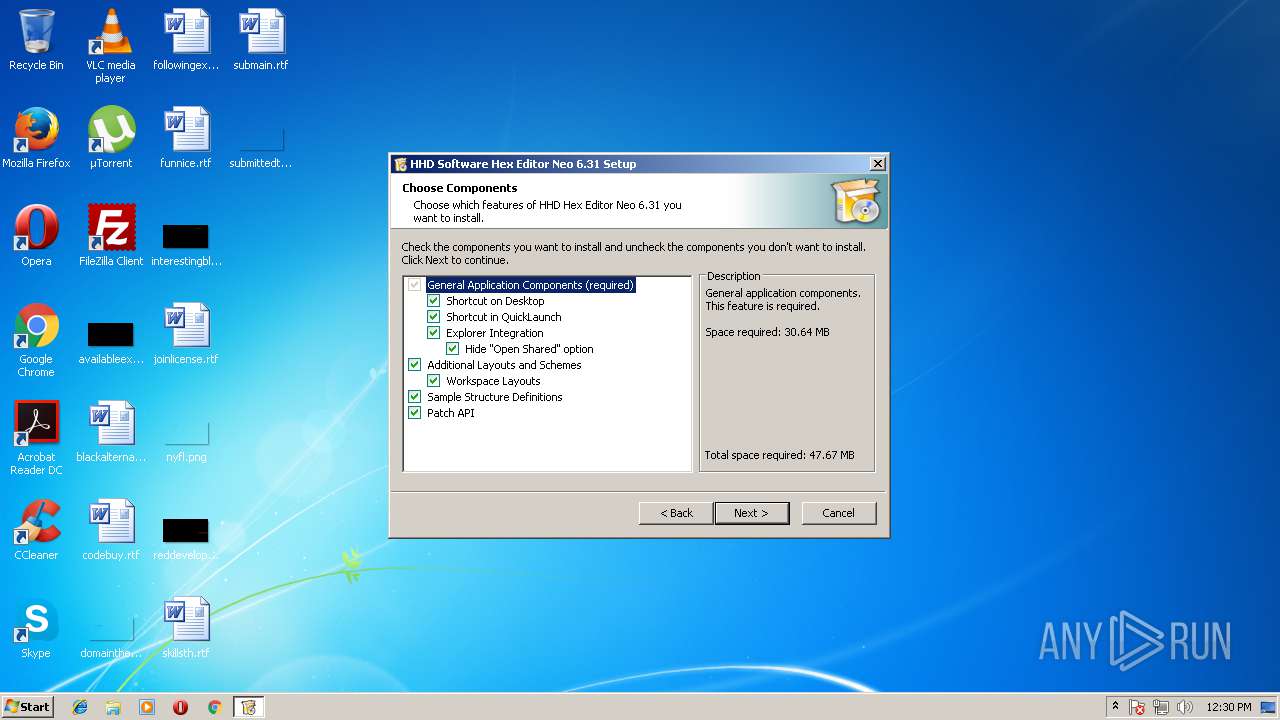Open submain.rtf document icon
The image size is (1280, 720).
(x=260, y=40)
